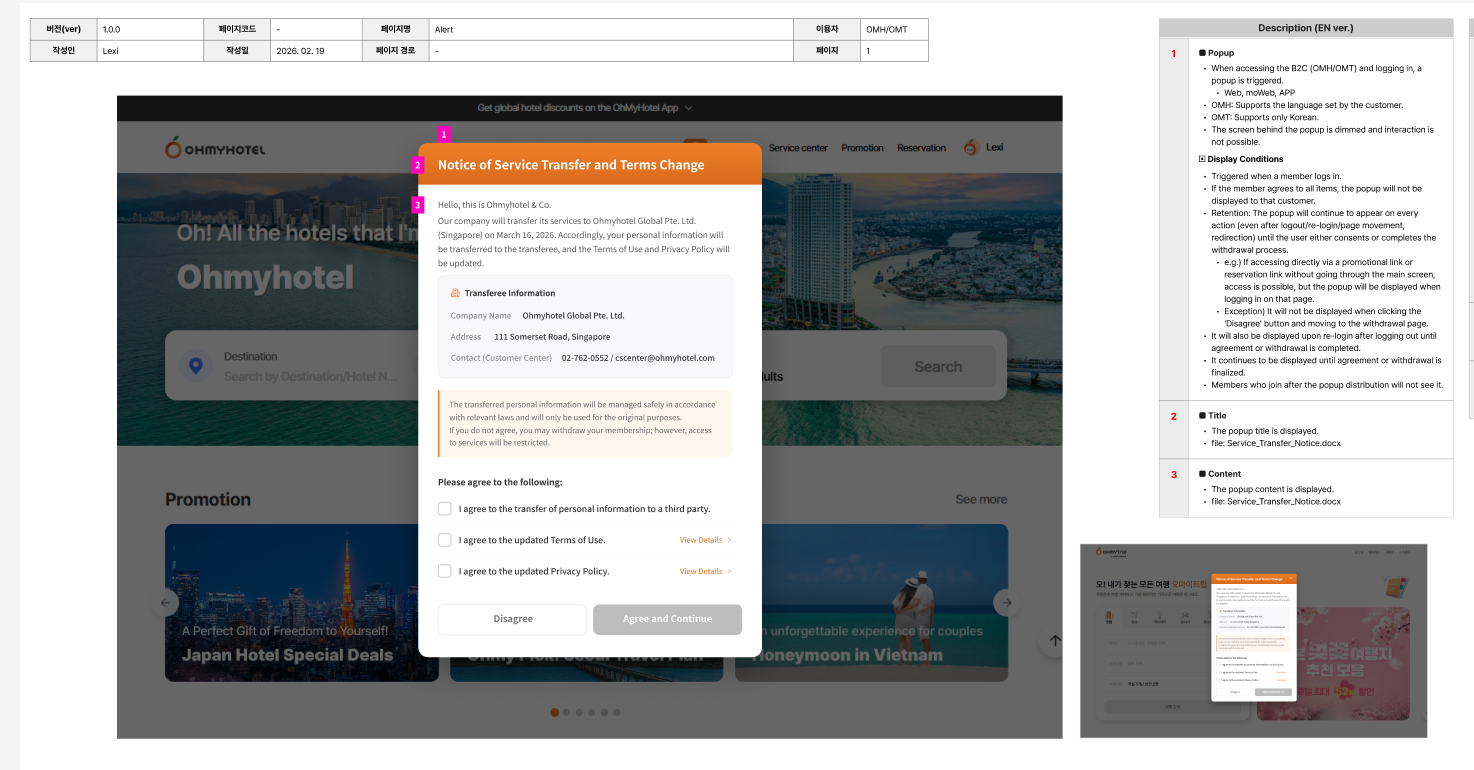1474x770 pixels.
Task: Click the OHMYHOTEL logo in the site header
Action: (x=215, y=149)
